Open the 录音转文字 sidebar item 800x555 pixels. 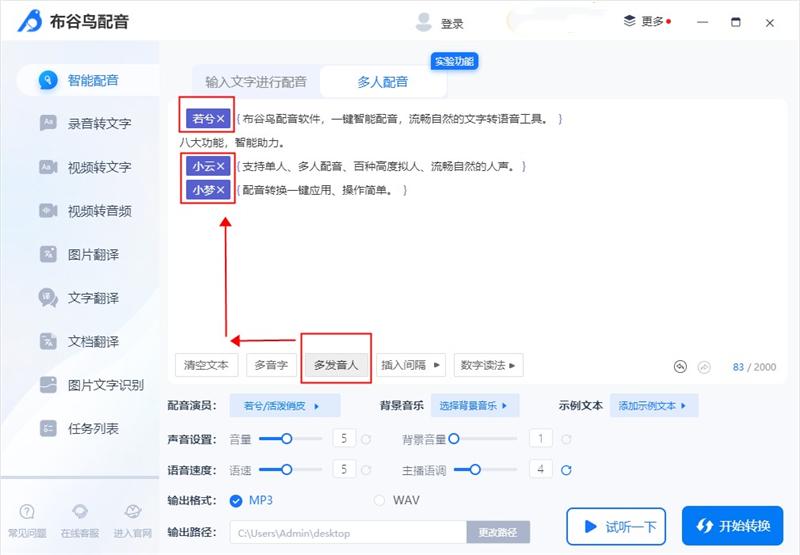tap(86, 123)
